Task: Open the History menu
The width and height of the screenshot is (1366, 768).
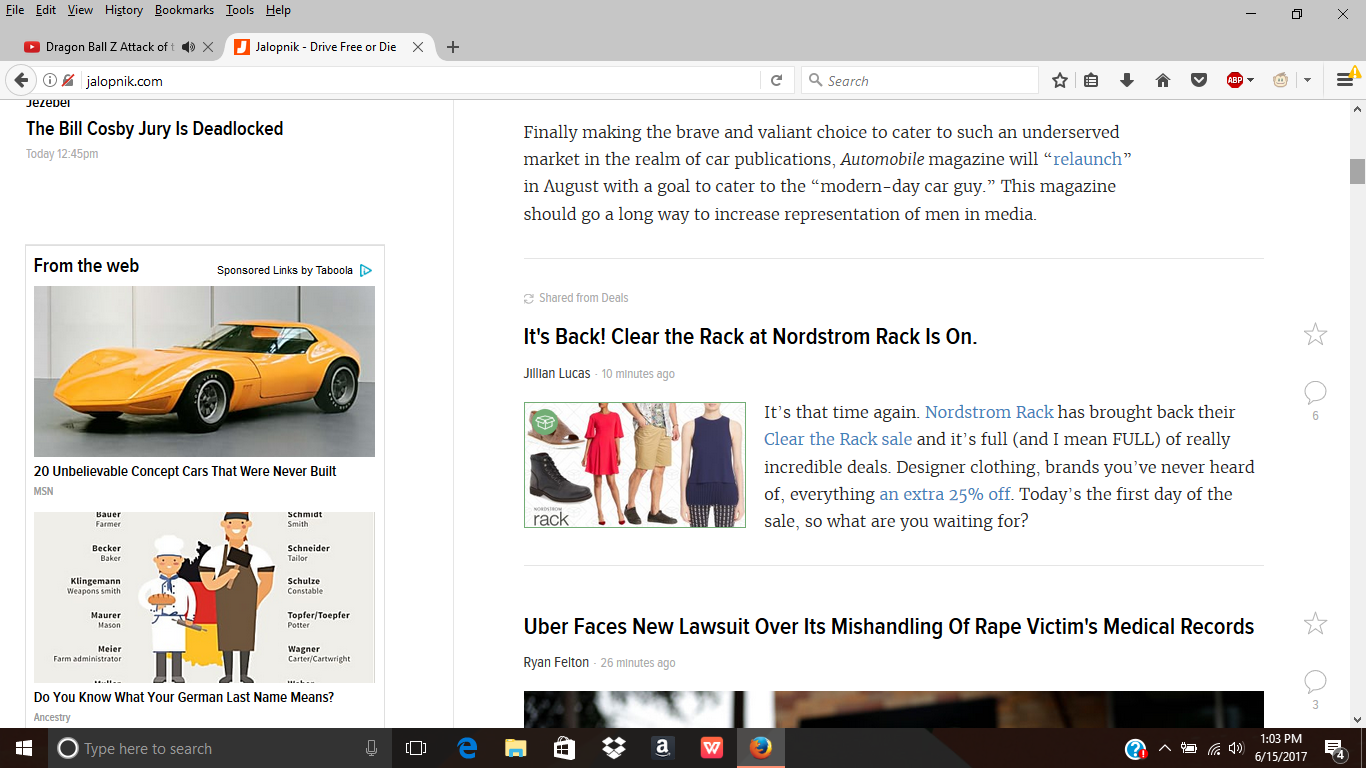Action: pyautogui.click(x=124, y=10)
